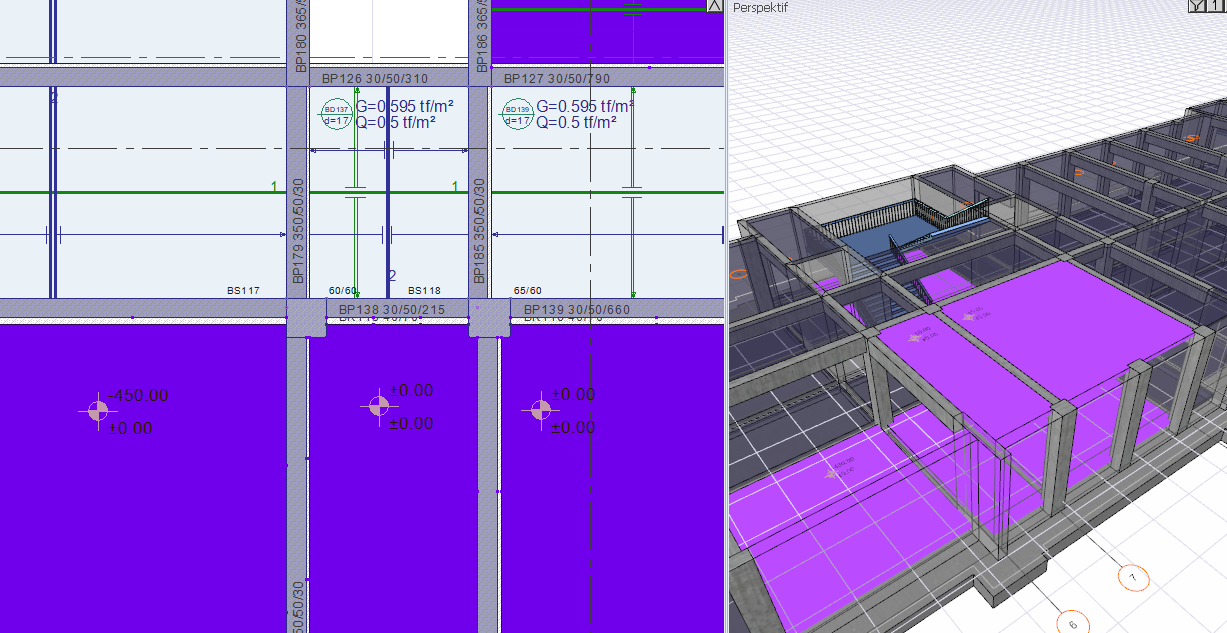This screenshot has height=633, width=1227.
Task: Select axis 7 bubble in perspective view
Action: click(1133, 577)
